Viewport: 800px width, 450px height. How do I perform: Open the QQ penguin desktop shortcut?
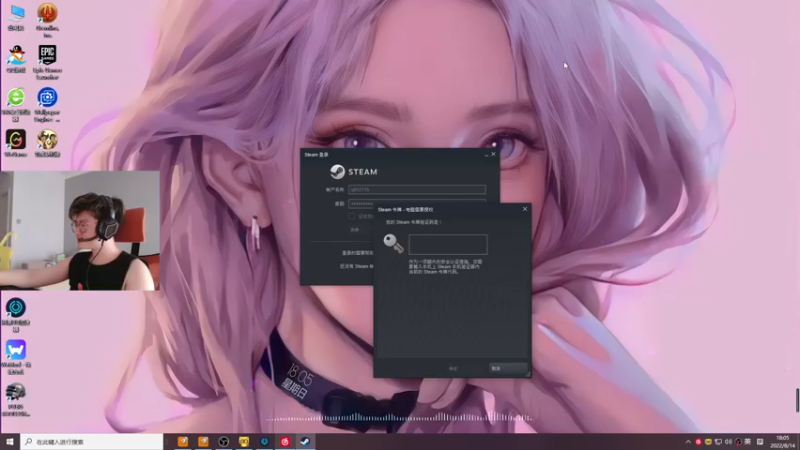pos(16,59)
